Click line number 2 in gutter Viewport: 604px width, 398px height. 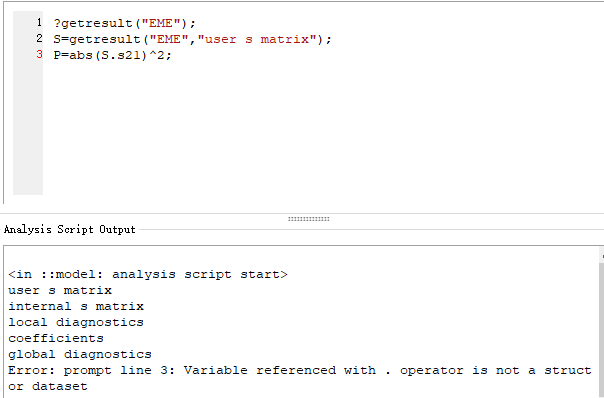(39, 39)
